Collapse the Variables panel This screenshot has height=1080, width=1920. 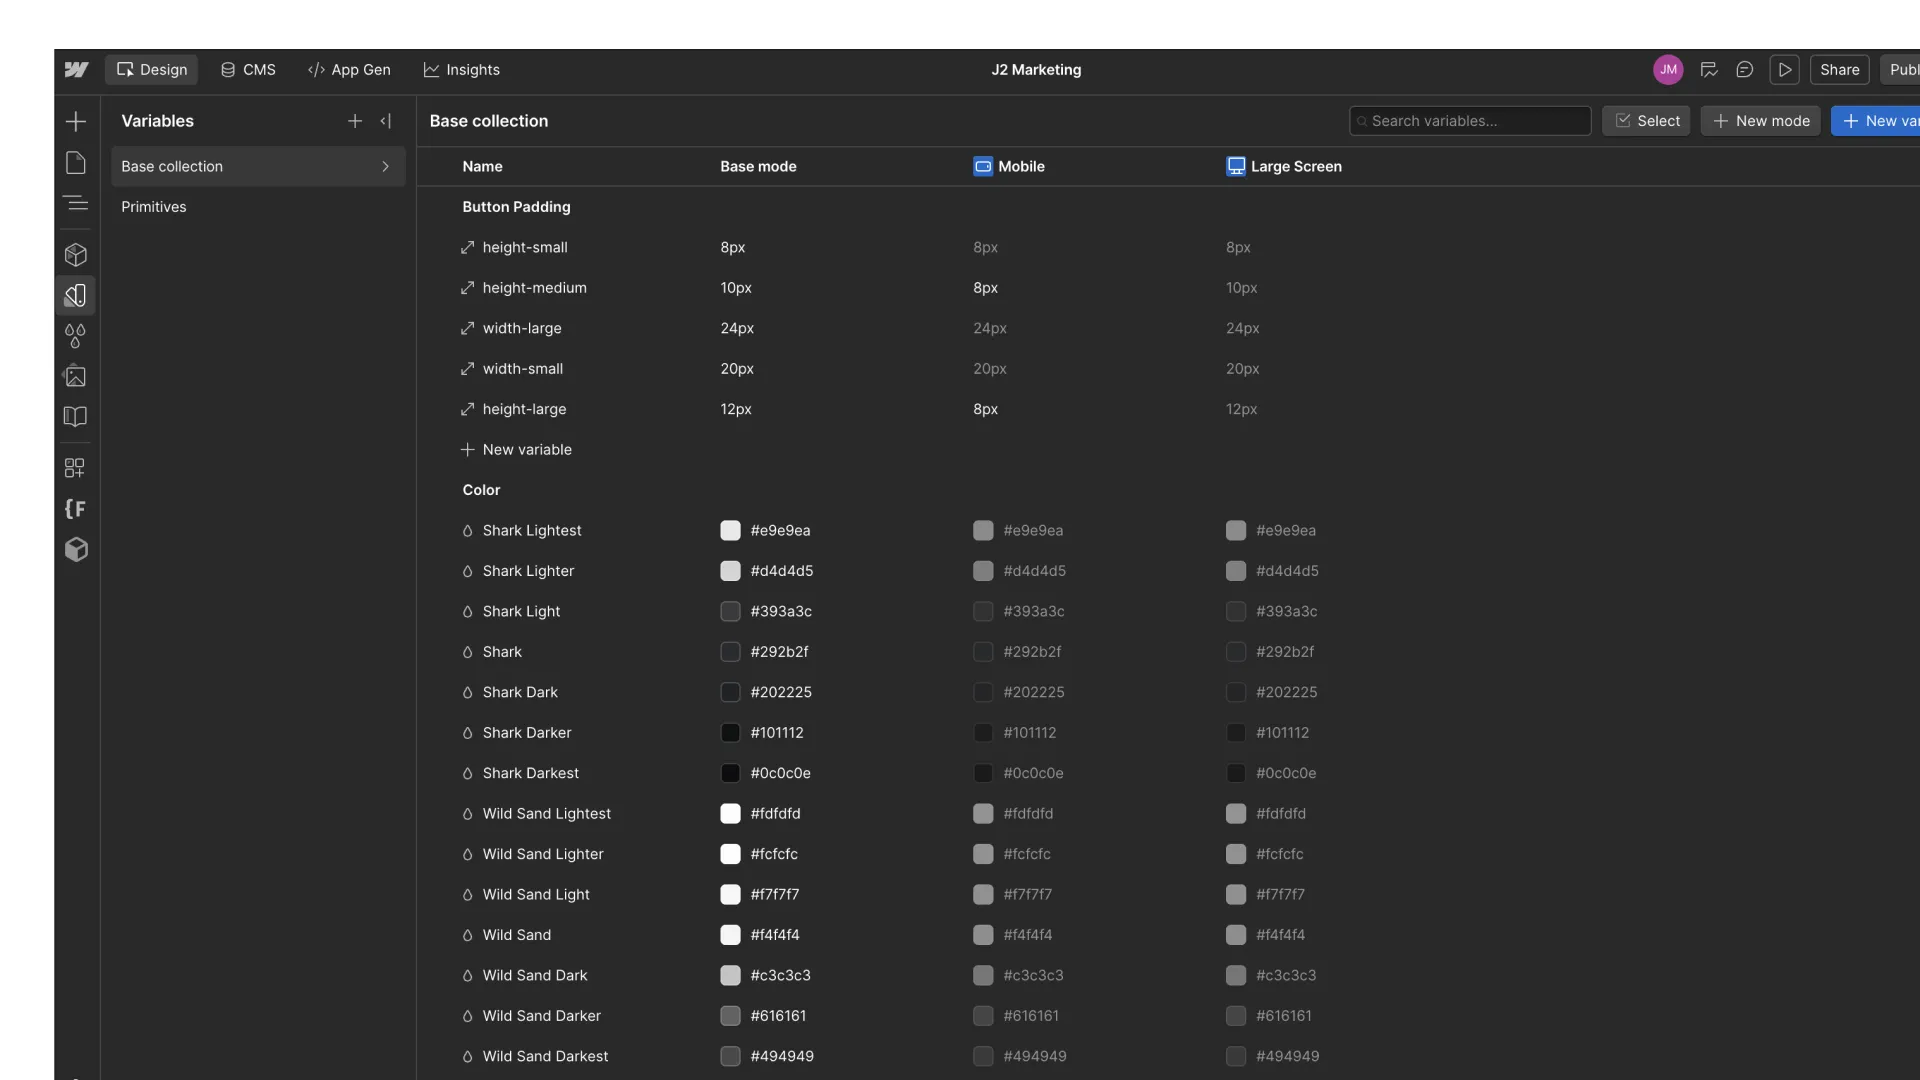point(386,121)
